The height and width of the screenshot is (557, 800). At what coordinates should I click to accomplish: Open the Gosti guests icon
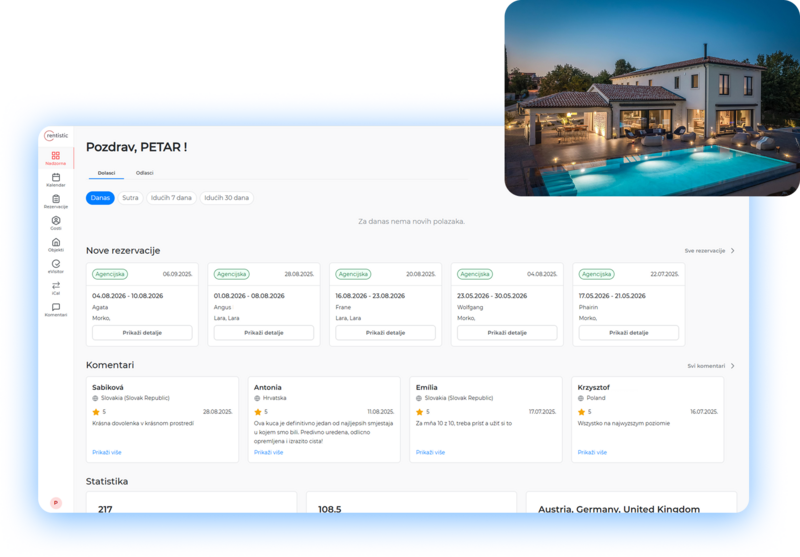pos(56,222)
